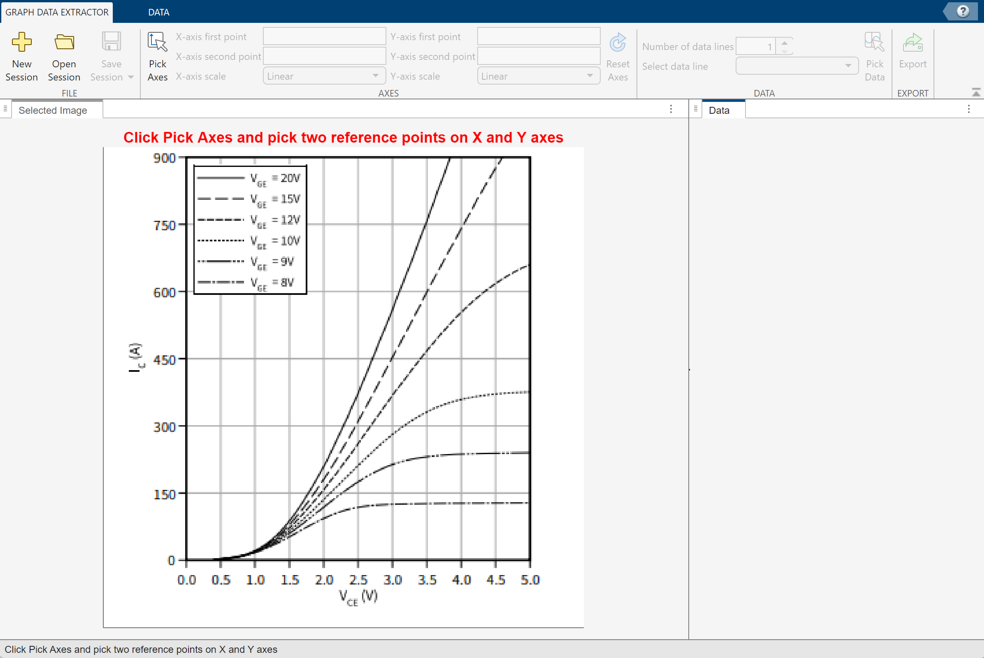The height and width of the screenshot is (658, 984).
Task: Open the Help question mark icon
Action: 962,11
